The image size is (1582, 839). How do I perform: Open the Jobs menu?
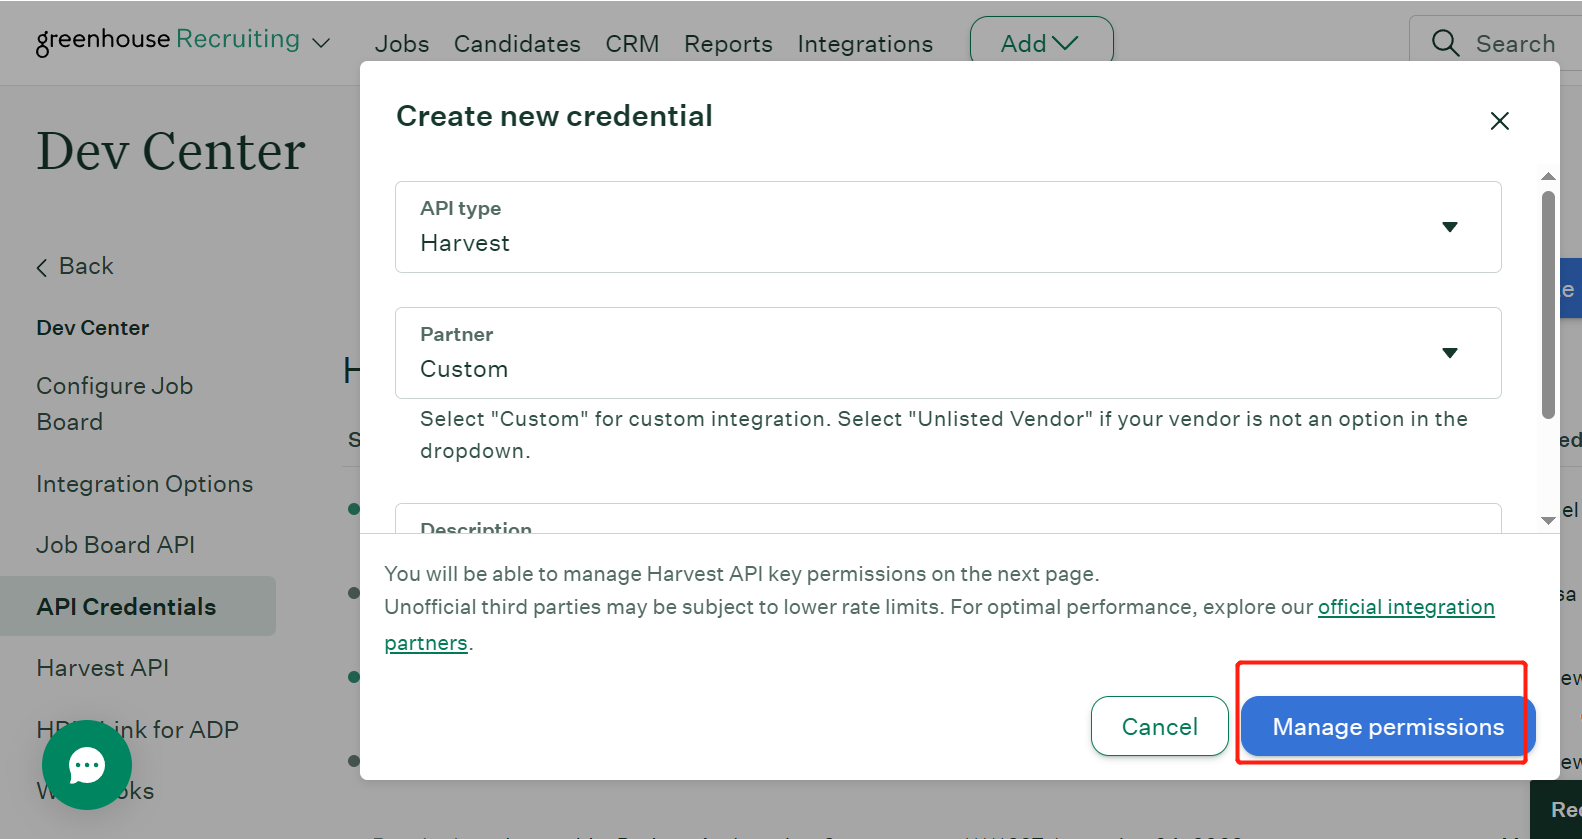tap(402, 44)
